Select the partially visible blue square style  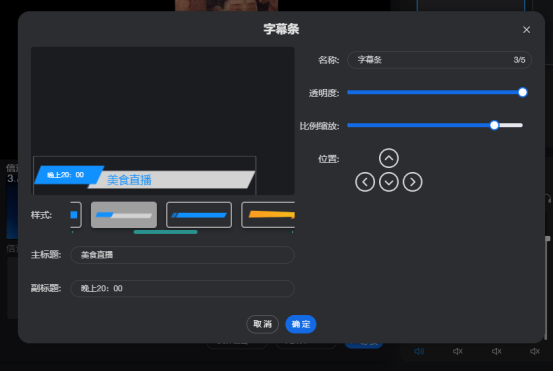click(76, 215)
